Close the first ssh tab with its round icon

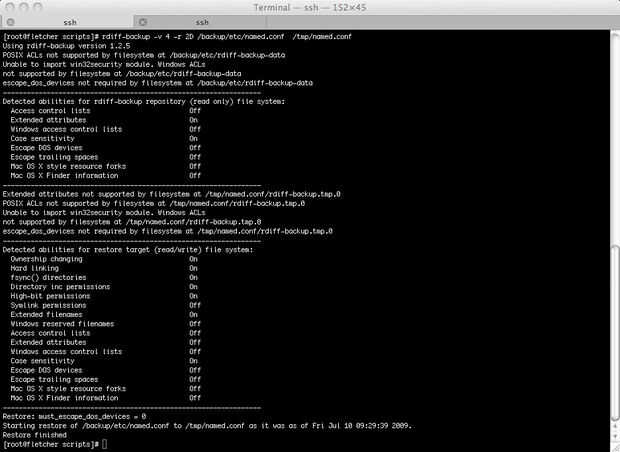click(11, 22)
